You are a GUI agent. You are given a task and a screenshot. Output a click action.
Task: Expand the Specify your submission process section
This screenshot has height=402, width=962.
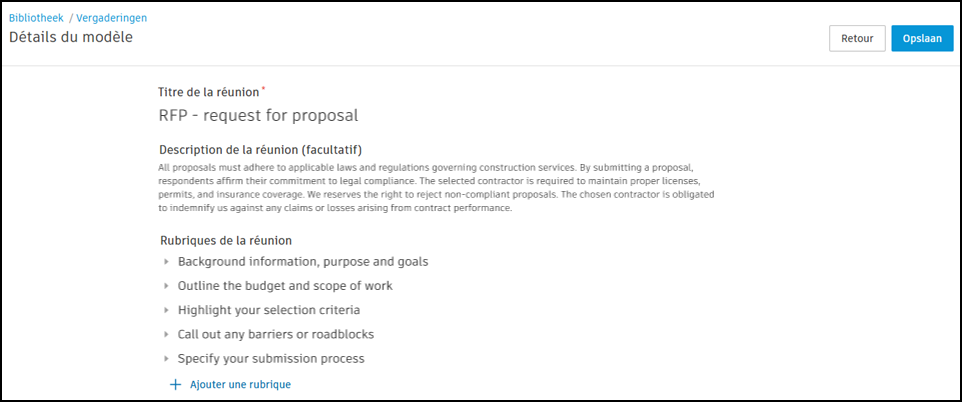click(x=167, y=358)
